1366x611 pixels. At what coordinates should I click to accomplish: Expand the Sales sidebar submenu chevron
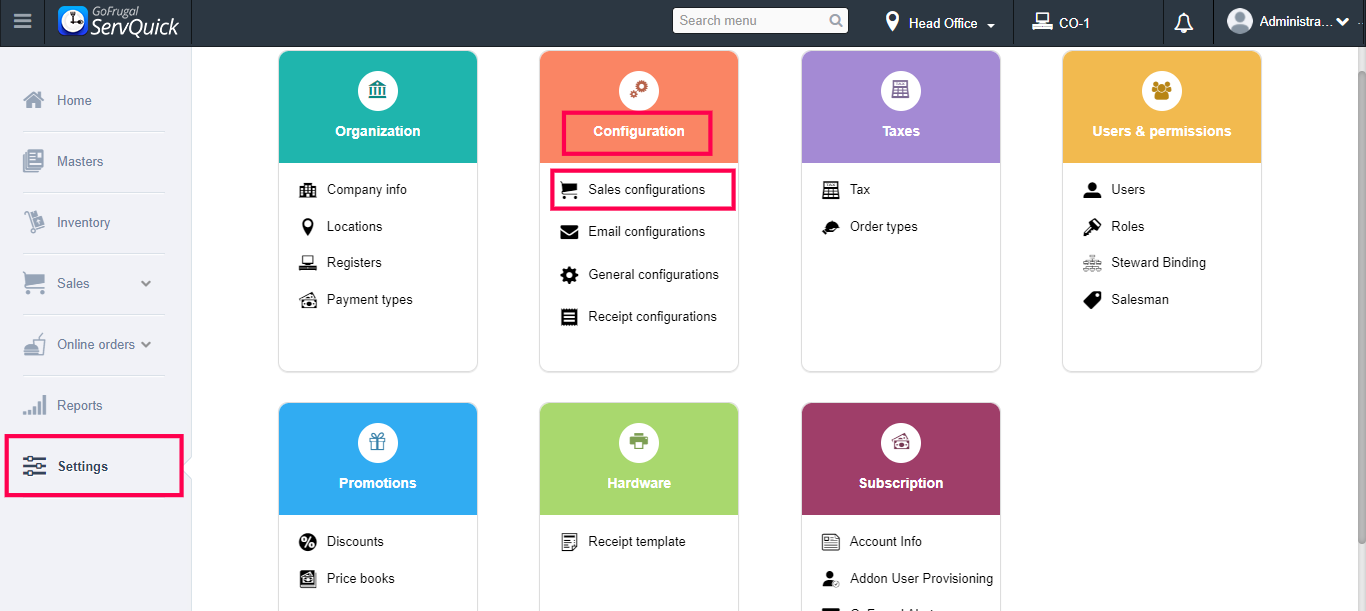(146, 284)
